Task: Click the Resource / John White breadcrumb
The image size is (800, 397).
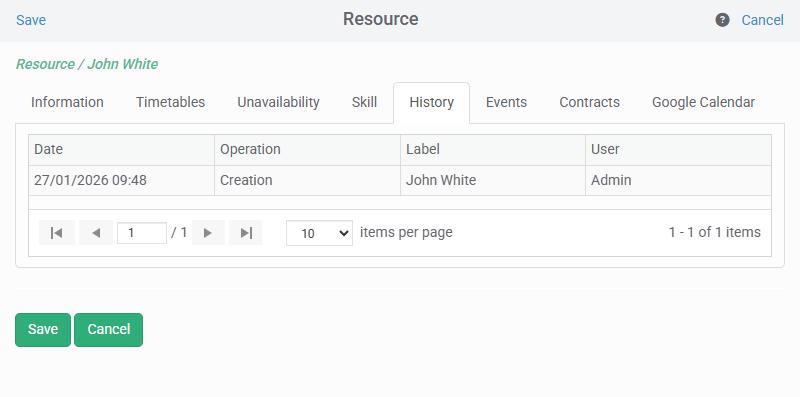Action: (x=87, y=64)
